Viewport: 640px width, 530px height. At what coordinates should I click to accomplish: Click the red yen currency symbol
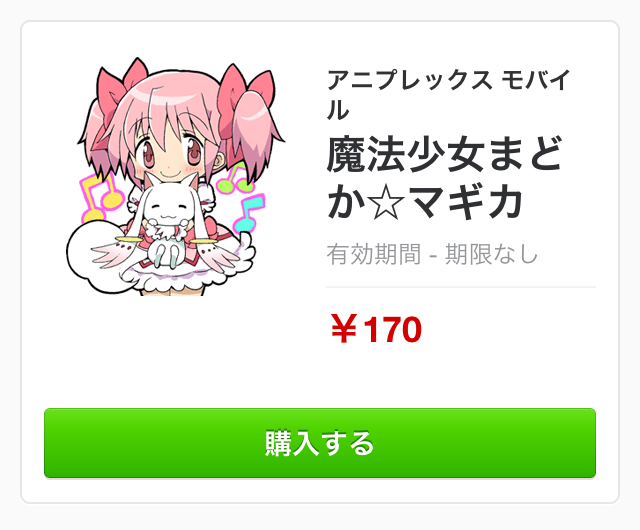[344, 329]
